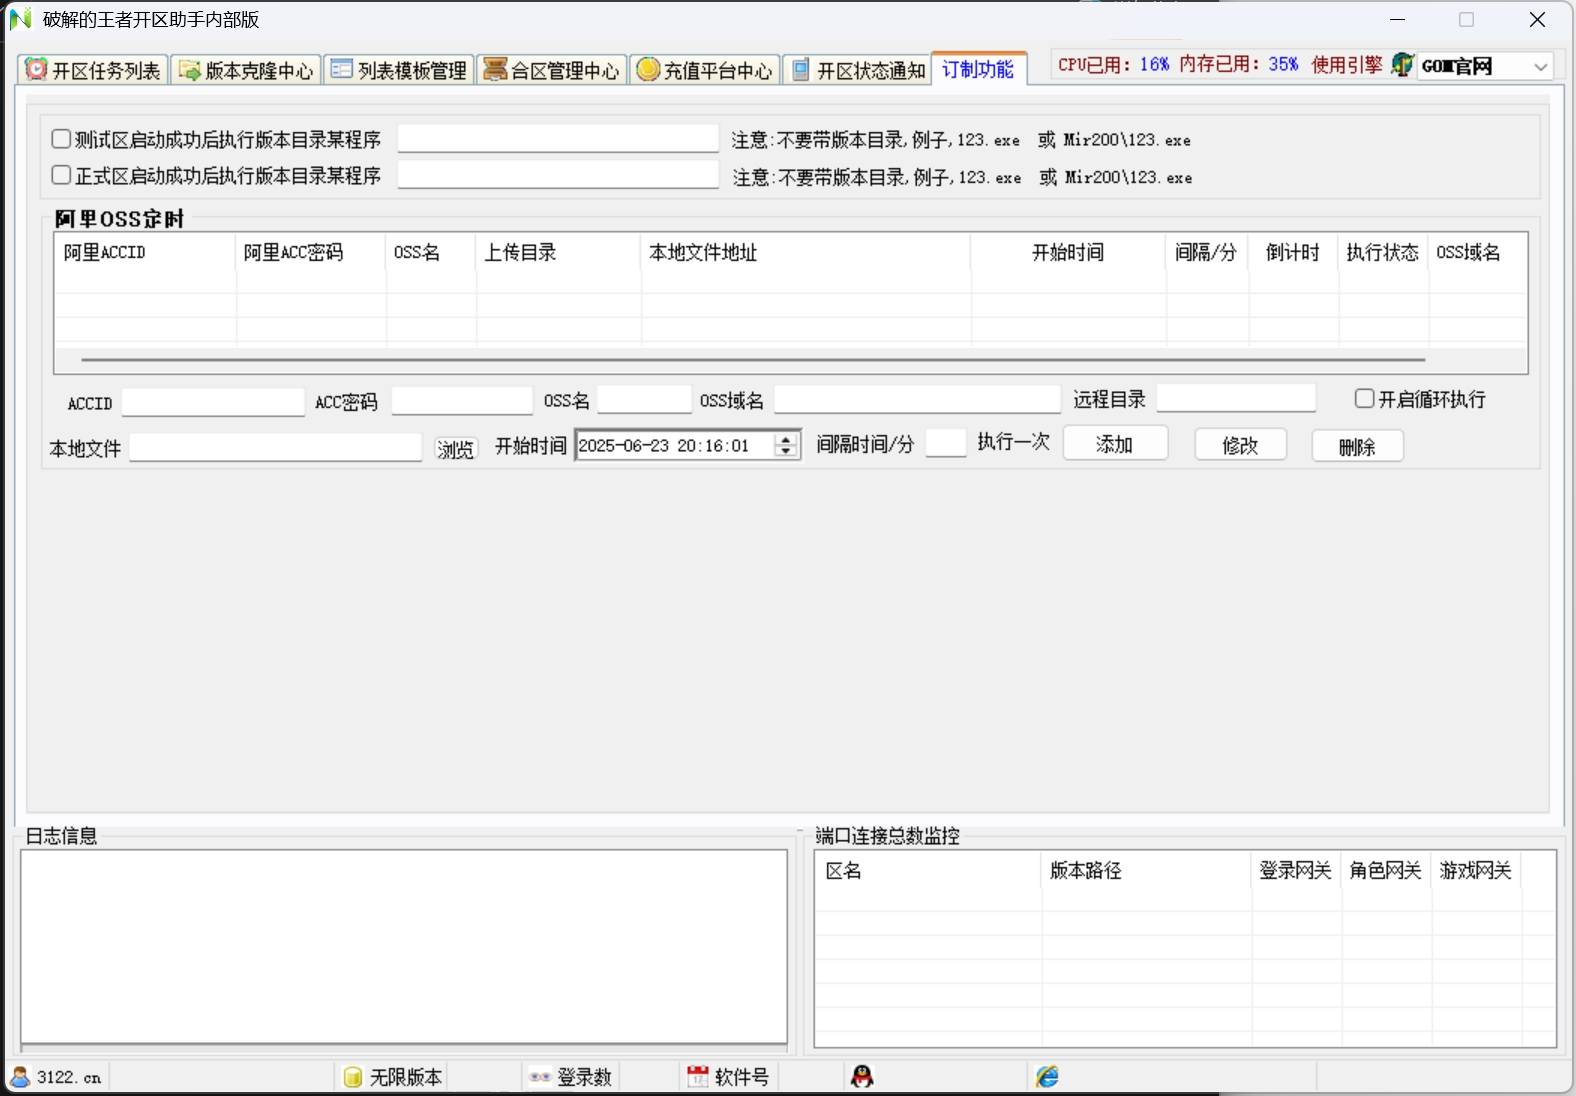
Task: Click the 软件号 calendar icon
Action: 698,1076
